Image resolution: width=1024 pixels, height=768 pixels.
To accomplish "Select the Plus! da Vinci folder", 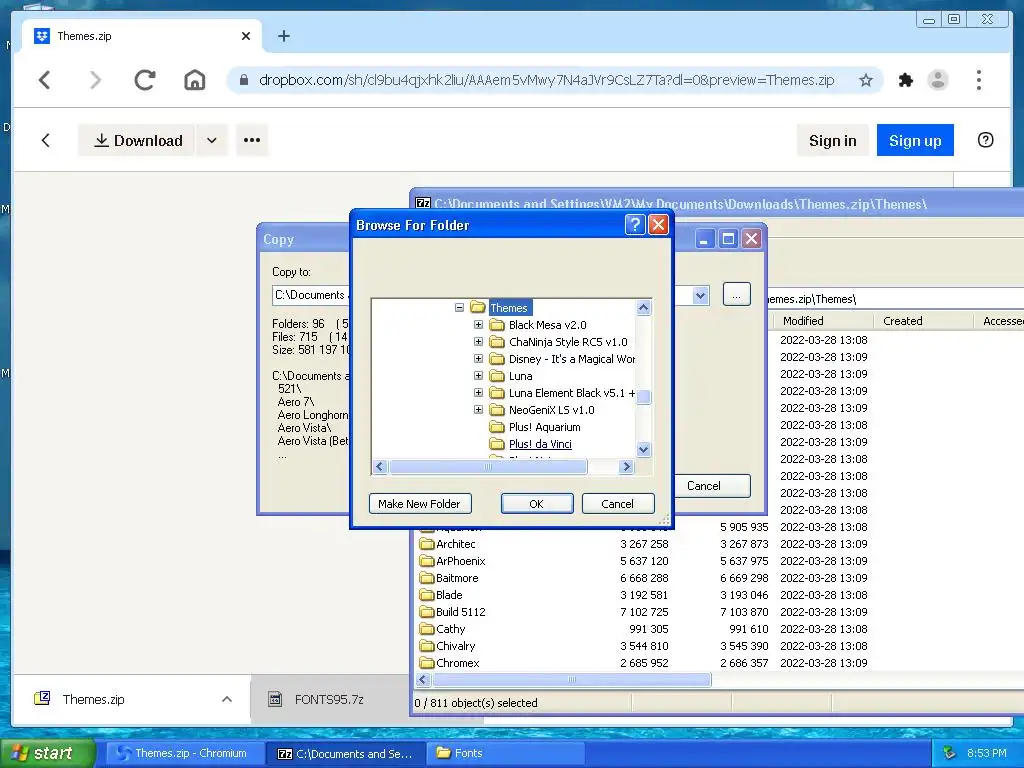I will click(x=540, y=443).
